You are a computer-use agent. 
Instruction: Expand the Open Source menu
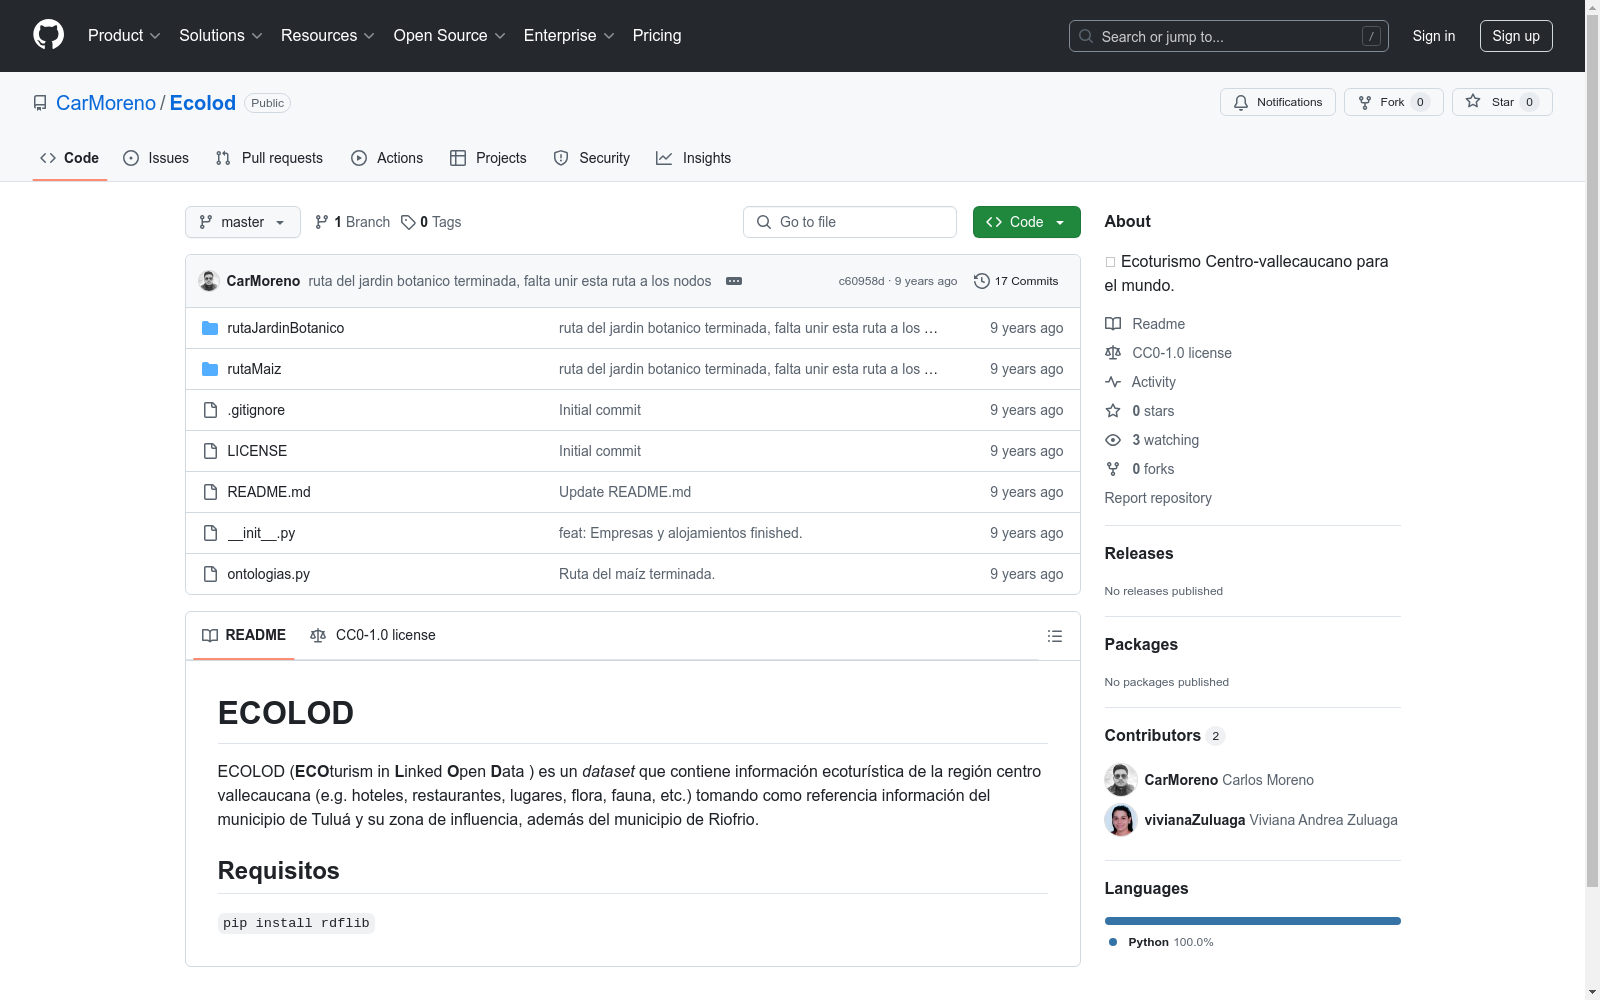[x=450, y=35]
